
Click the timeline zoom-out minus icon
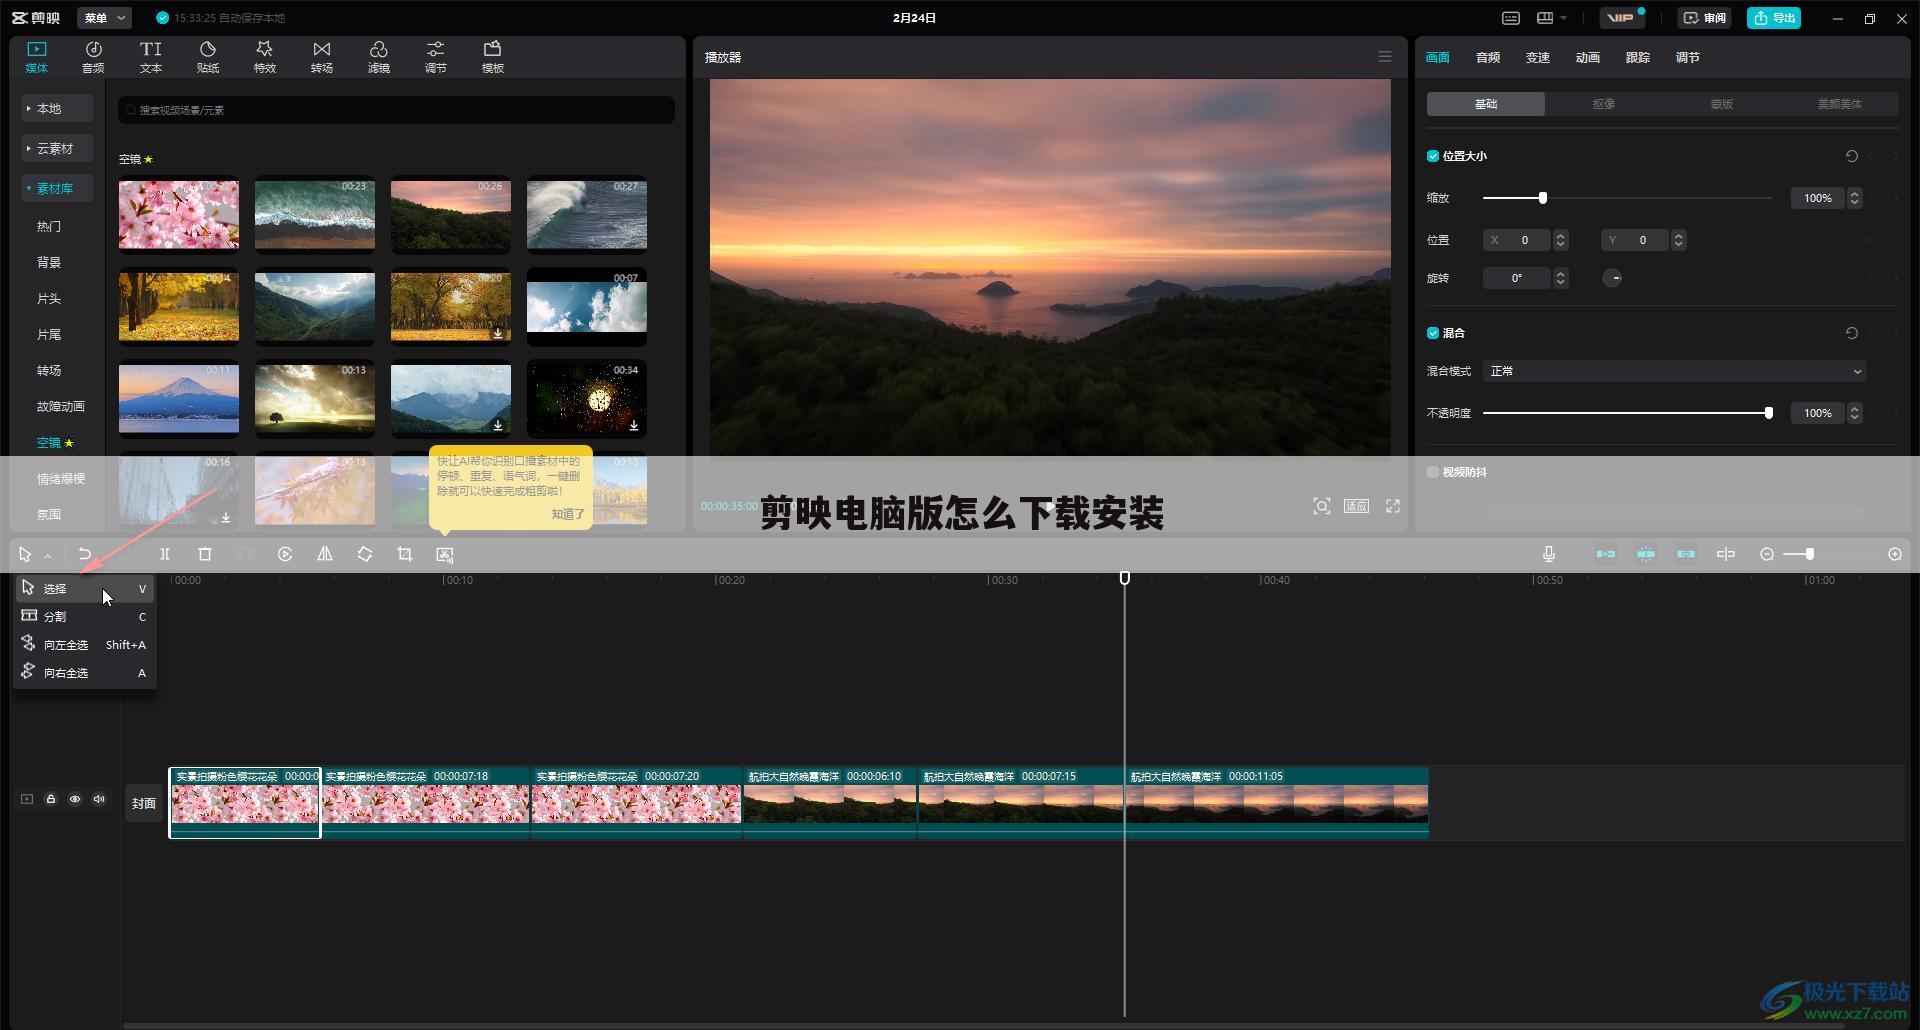point(1767,554)
